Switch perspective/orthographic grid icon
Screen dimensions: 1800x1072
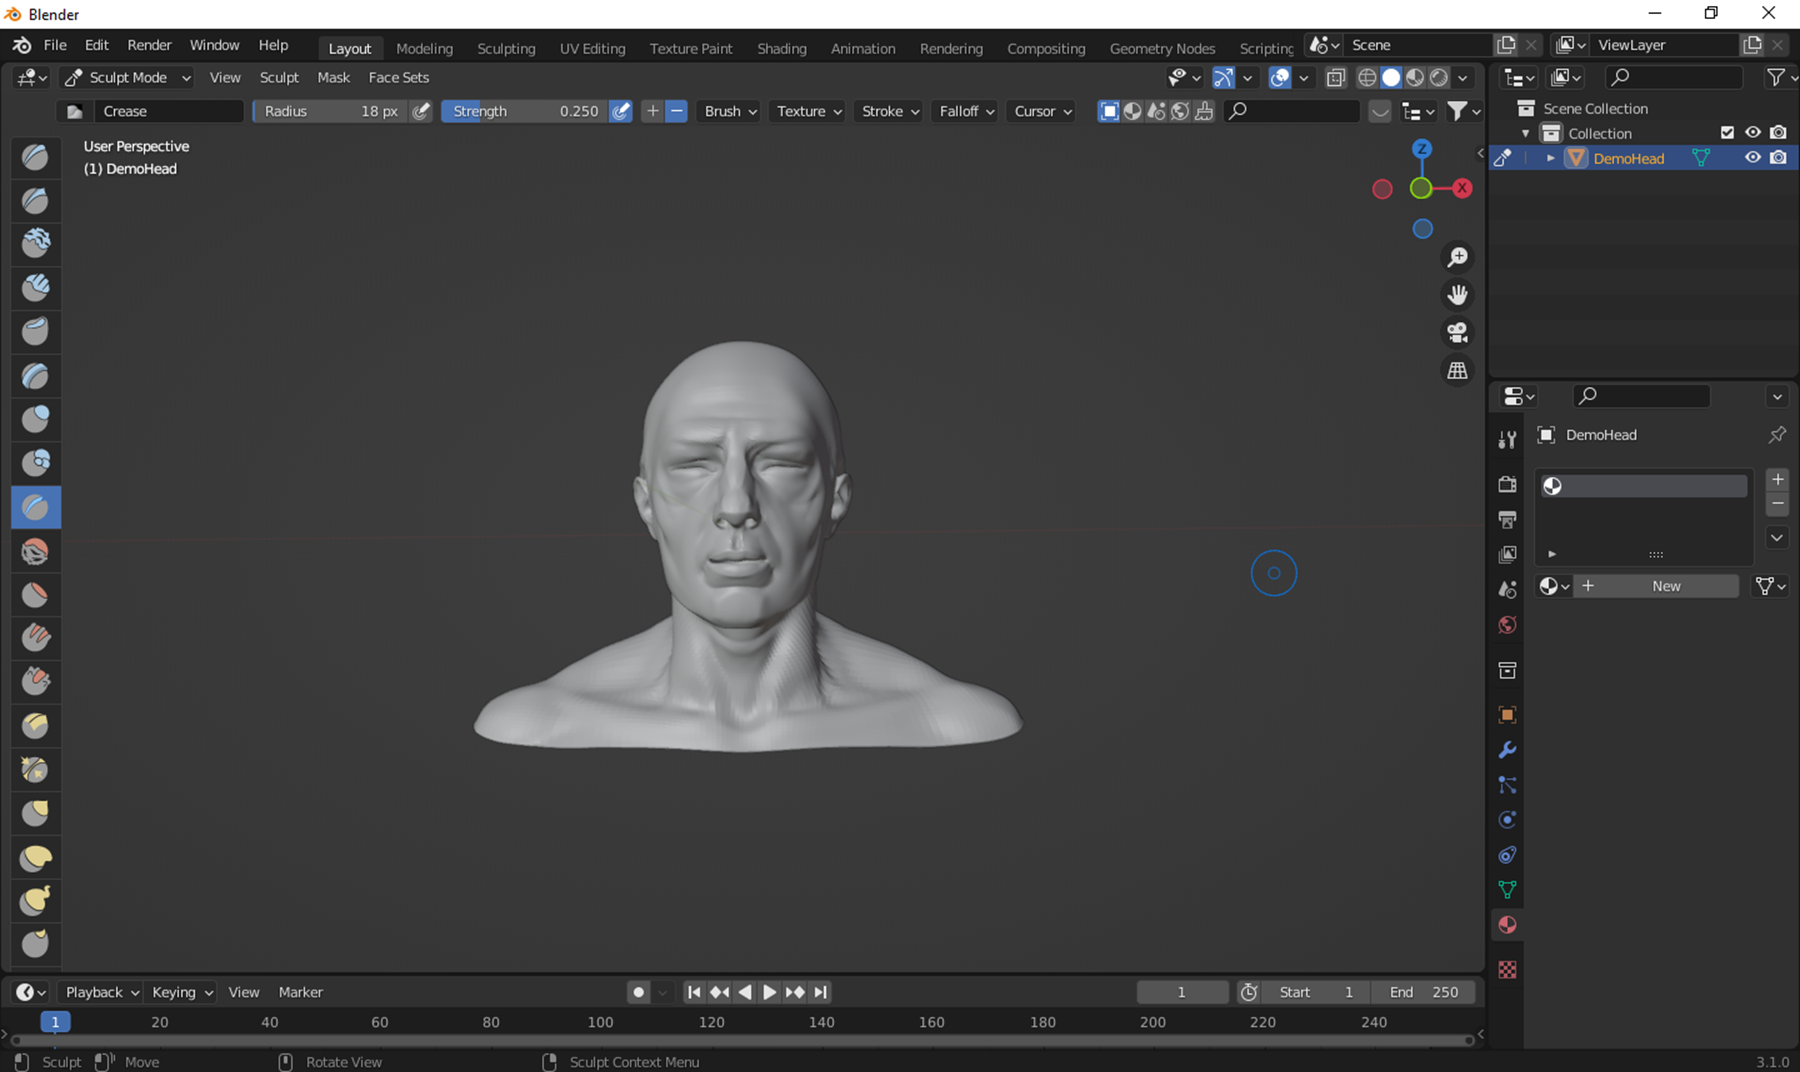(x=1458, y=370)
